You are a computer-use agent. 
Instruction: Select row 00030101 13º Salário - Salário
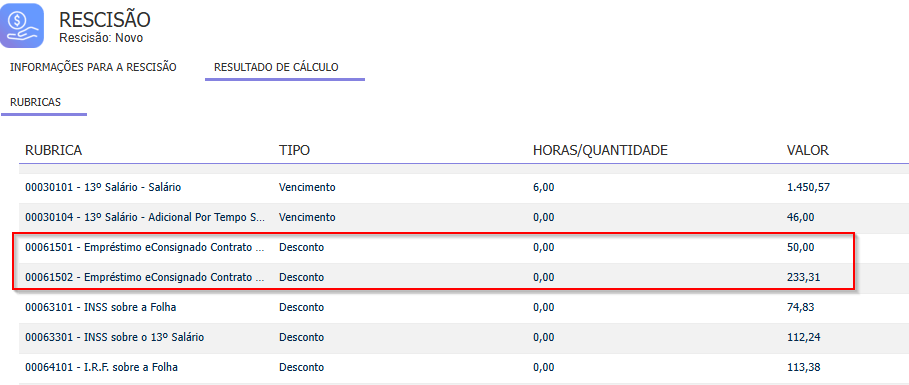coord(464,187)
